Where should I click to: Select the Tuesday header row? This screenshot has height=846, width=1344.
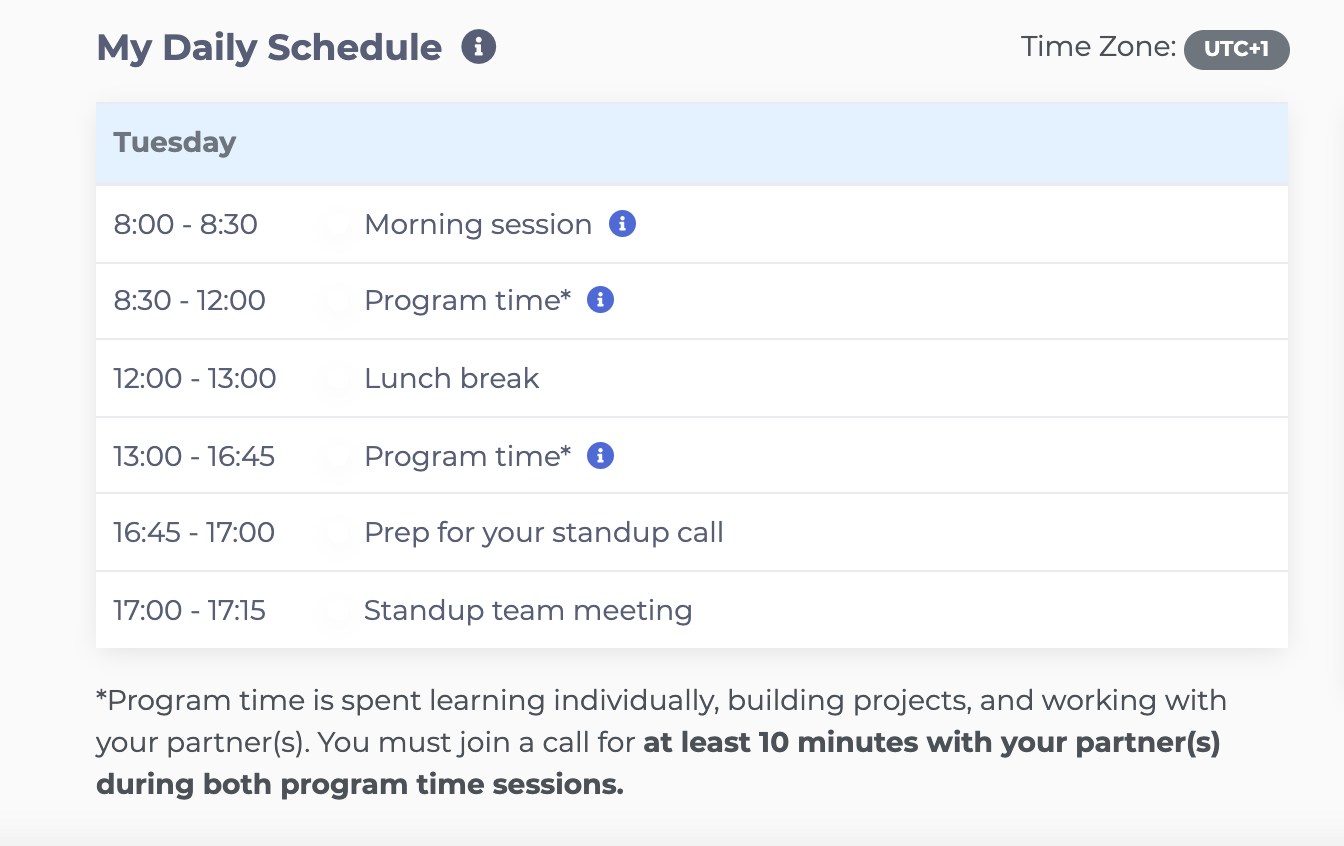[692, 143]
